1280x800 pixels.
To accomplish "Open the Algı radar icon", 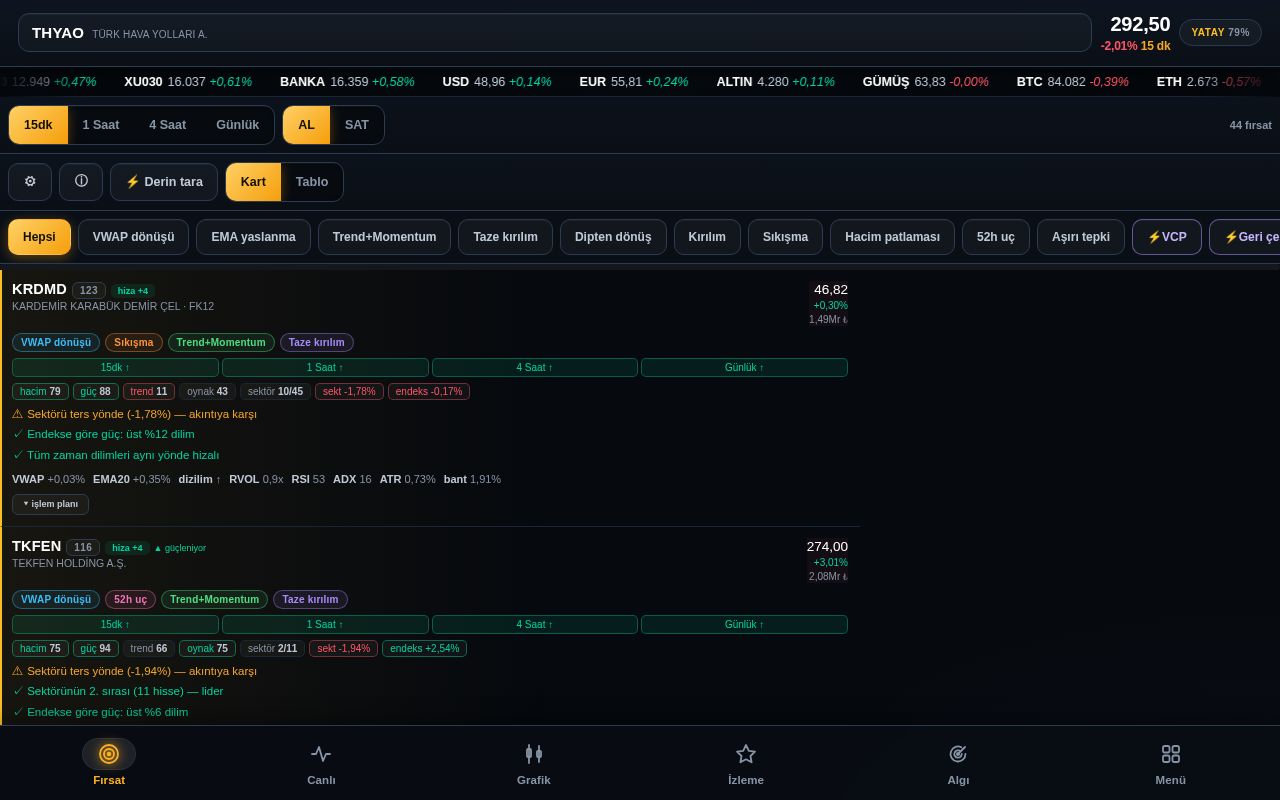I will click(958, 754).
